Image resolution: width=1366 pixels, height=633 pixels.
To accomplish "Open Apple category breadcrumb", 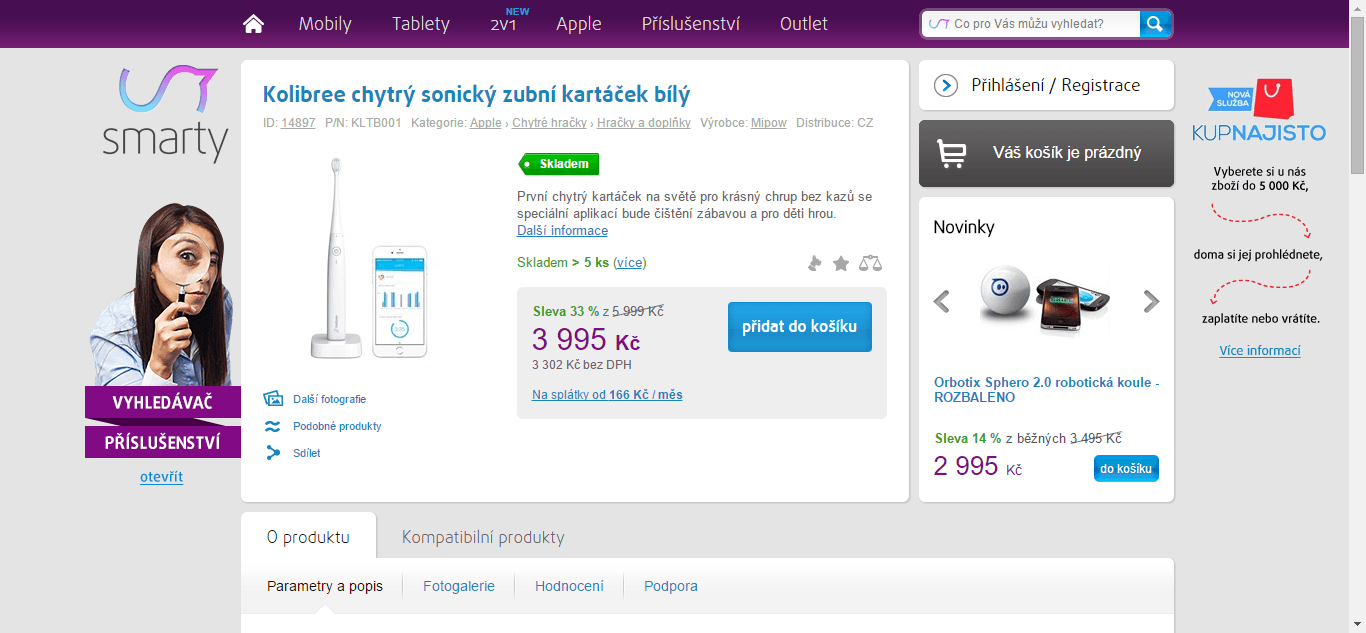I will (x=486, y=123).
